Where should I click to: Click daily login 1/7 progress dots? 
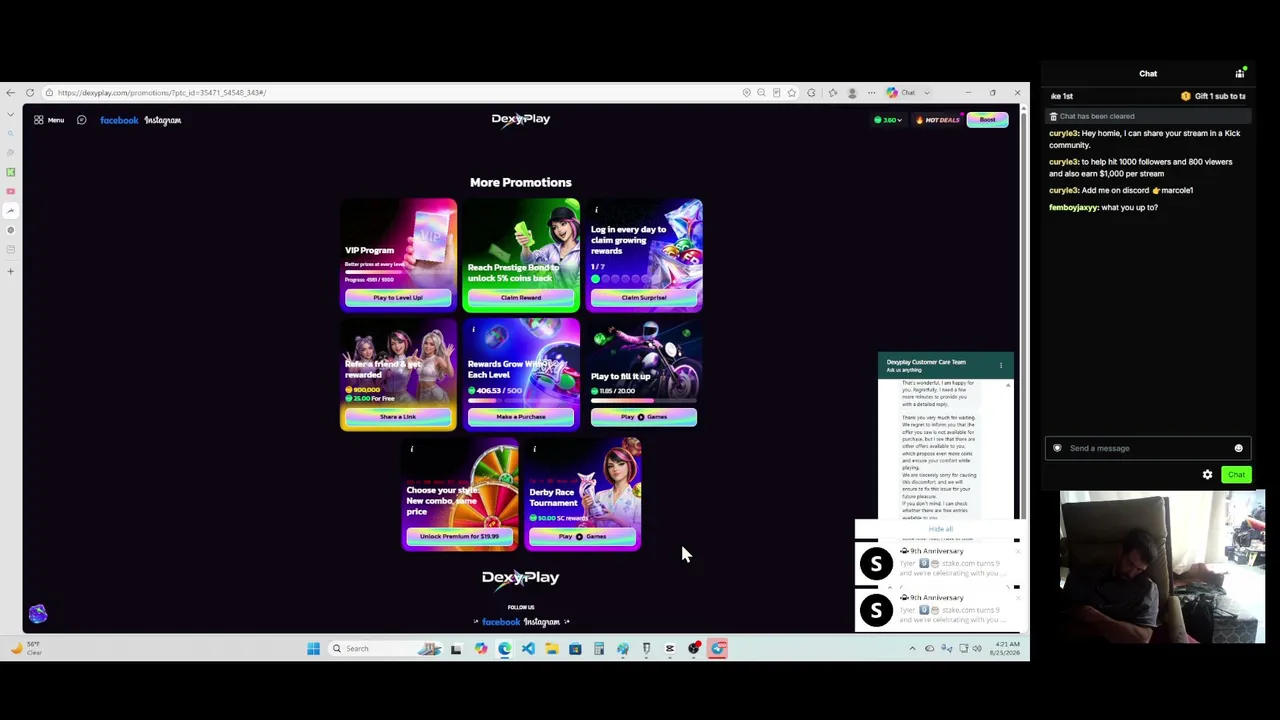pyautogui.click(x=620, y=279)
